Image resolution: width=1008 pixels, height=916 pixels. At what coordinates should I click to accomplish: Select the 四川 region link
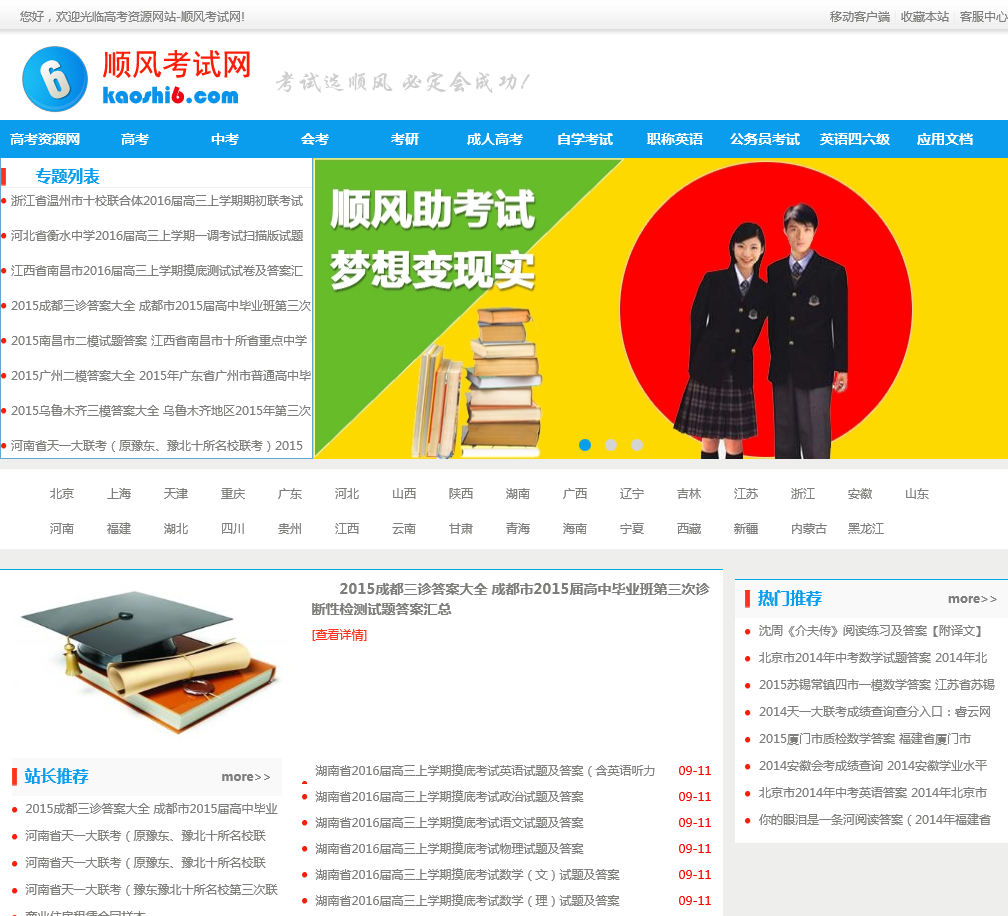233,528
